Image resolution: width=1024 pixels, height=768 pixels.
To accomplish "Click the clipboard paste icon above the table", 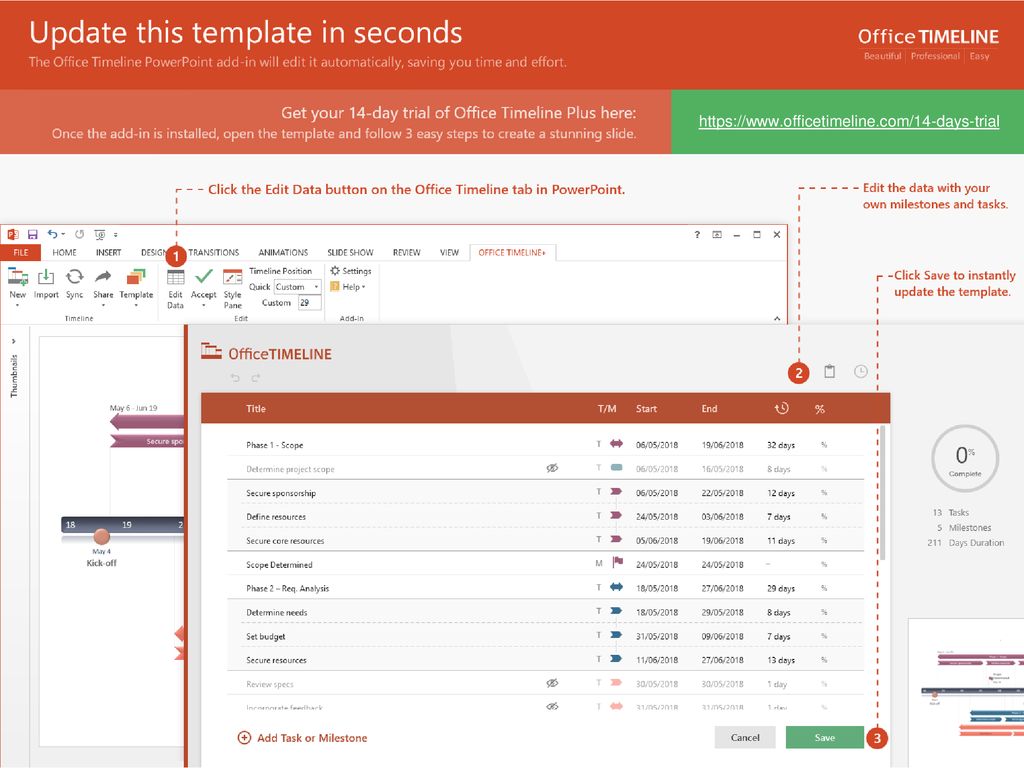I will (829, 372).
